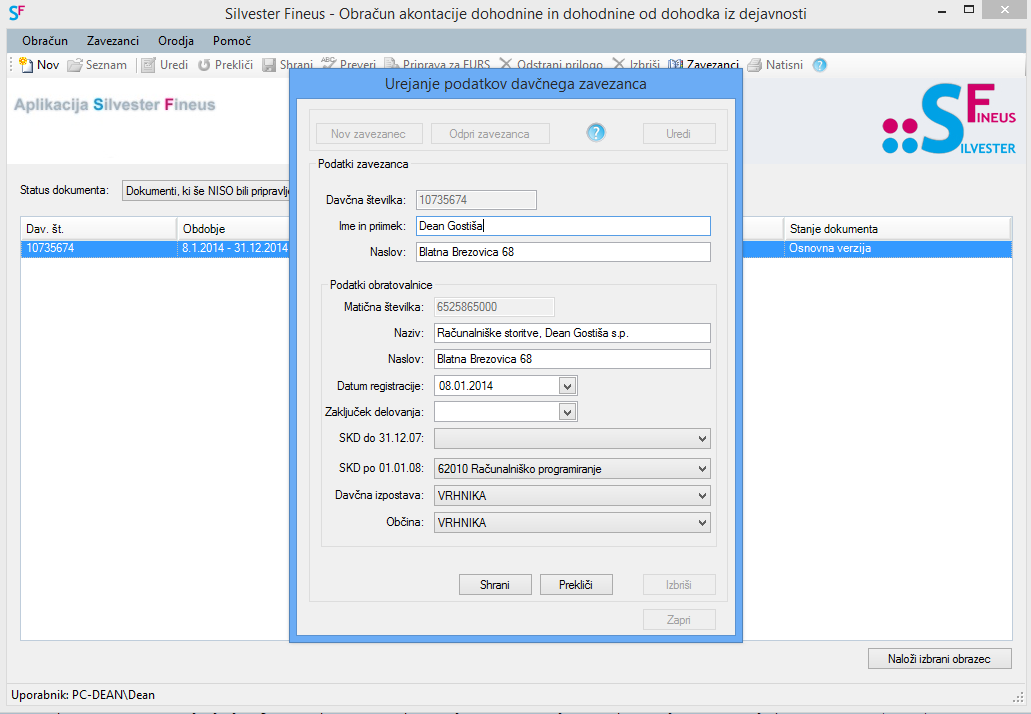The height and width of the screenshot is (714, 1031).
Task: Click the Priprava za FURS toolbar item
Action: (x=437, y=64)
